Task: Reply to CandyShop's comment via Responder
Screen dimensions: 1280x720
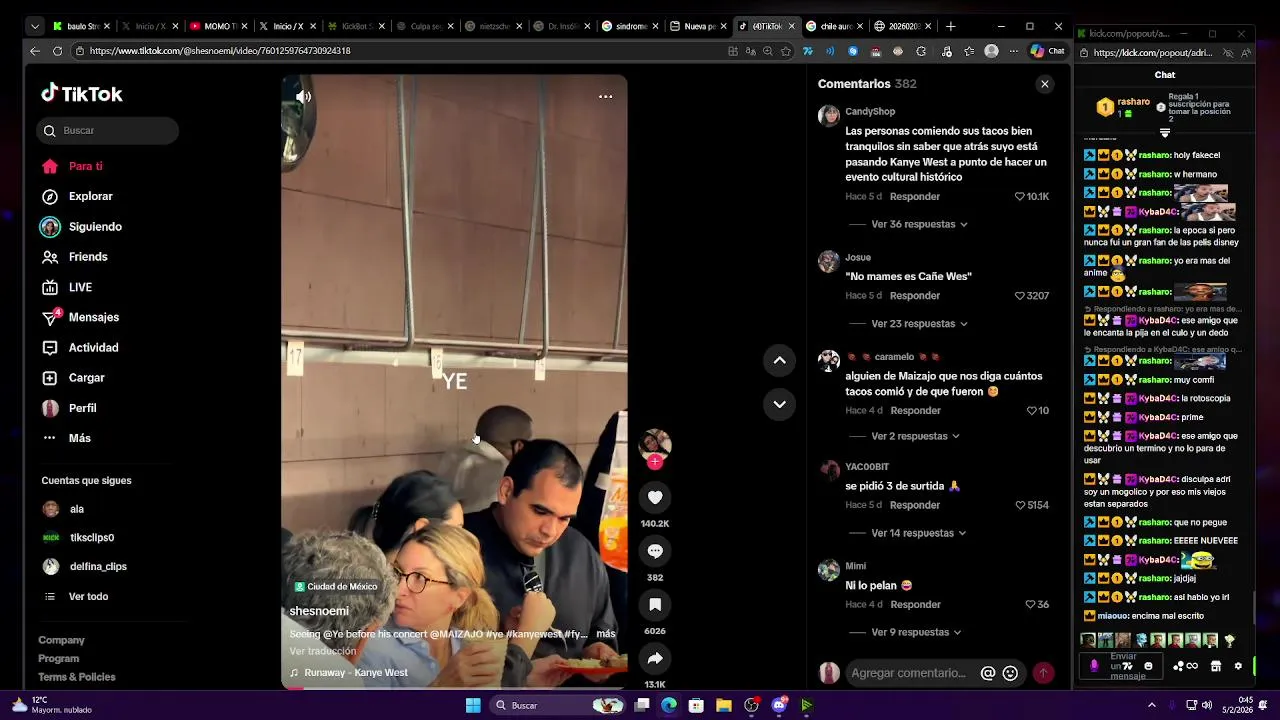Action: pos(915,197)
